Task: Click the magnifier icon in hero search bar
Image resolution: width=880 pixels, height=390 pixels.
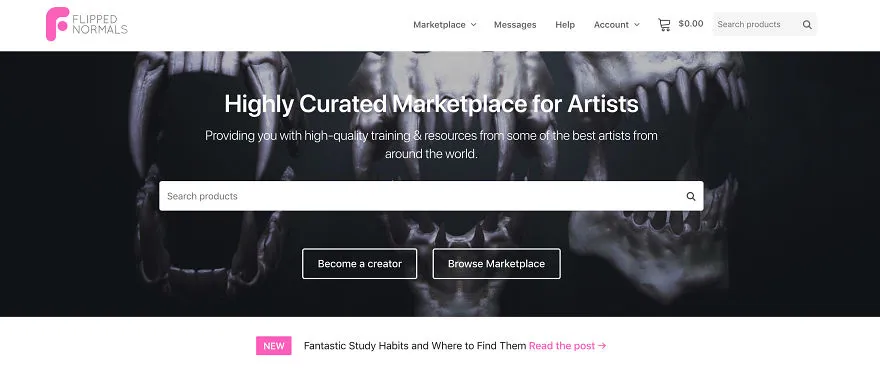Action: tap(691, 196)
